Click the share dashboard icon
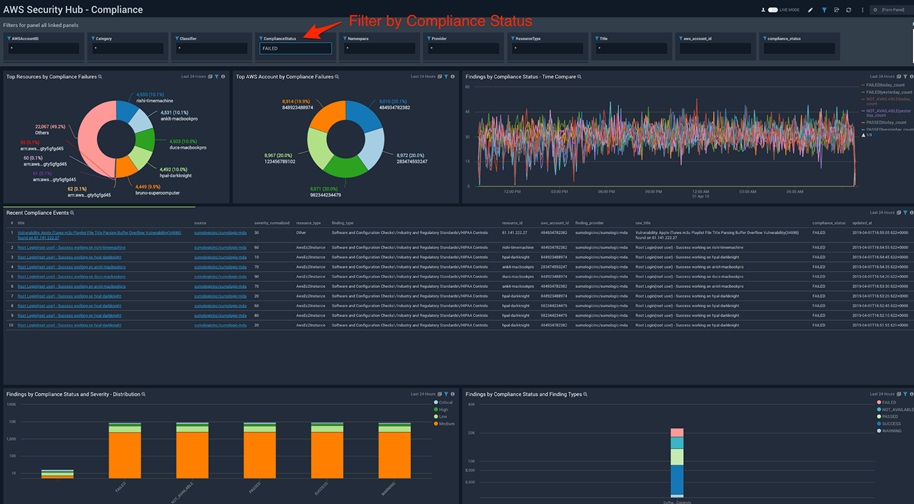 coord(836,10)
